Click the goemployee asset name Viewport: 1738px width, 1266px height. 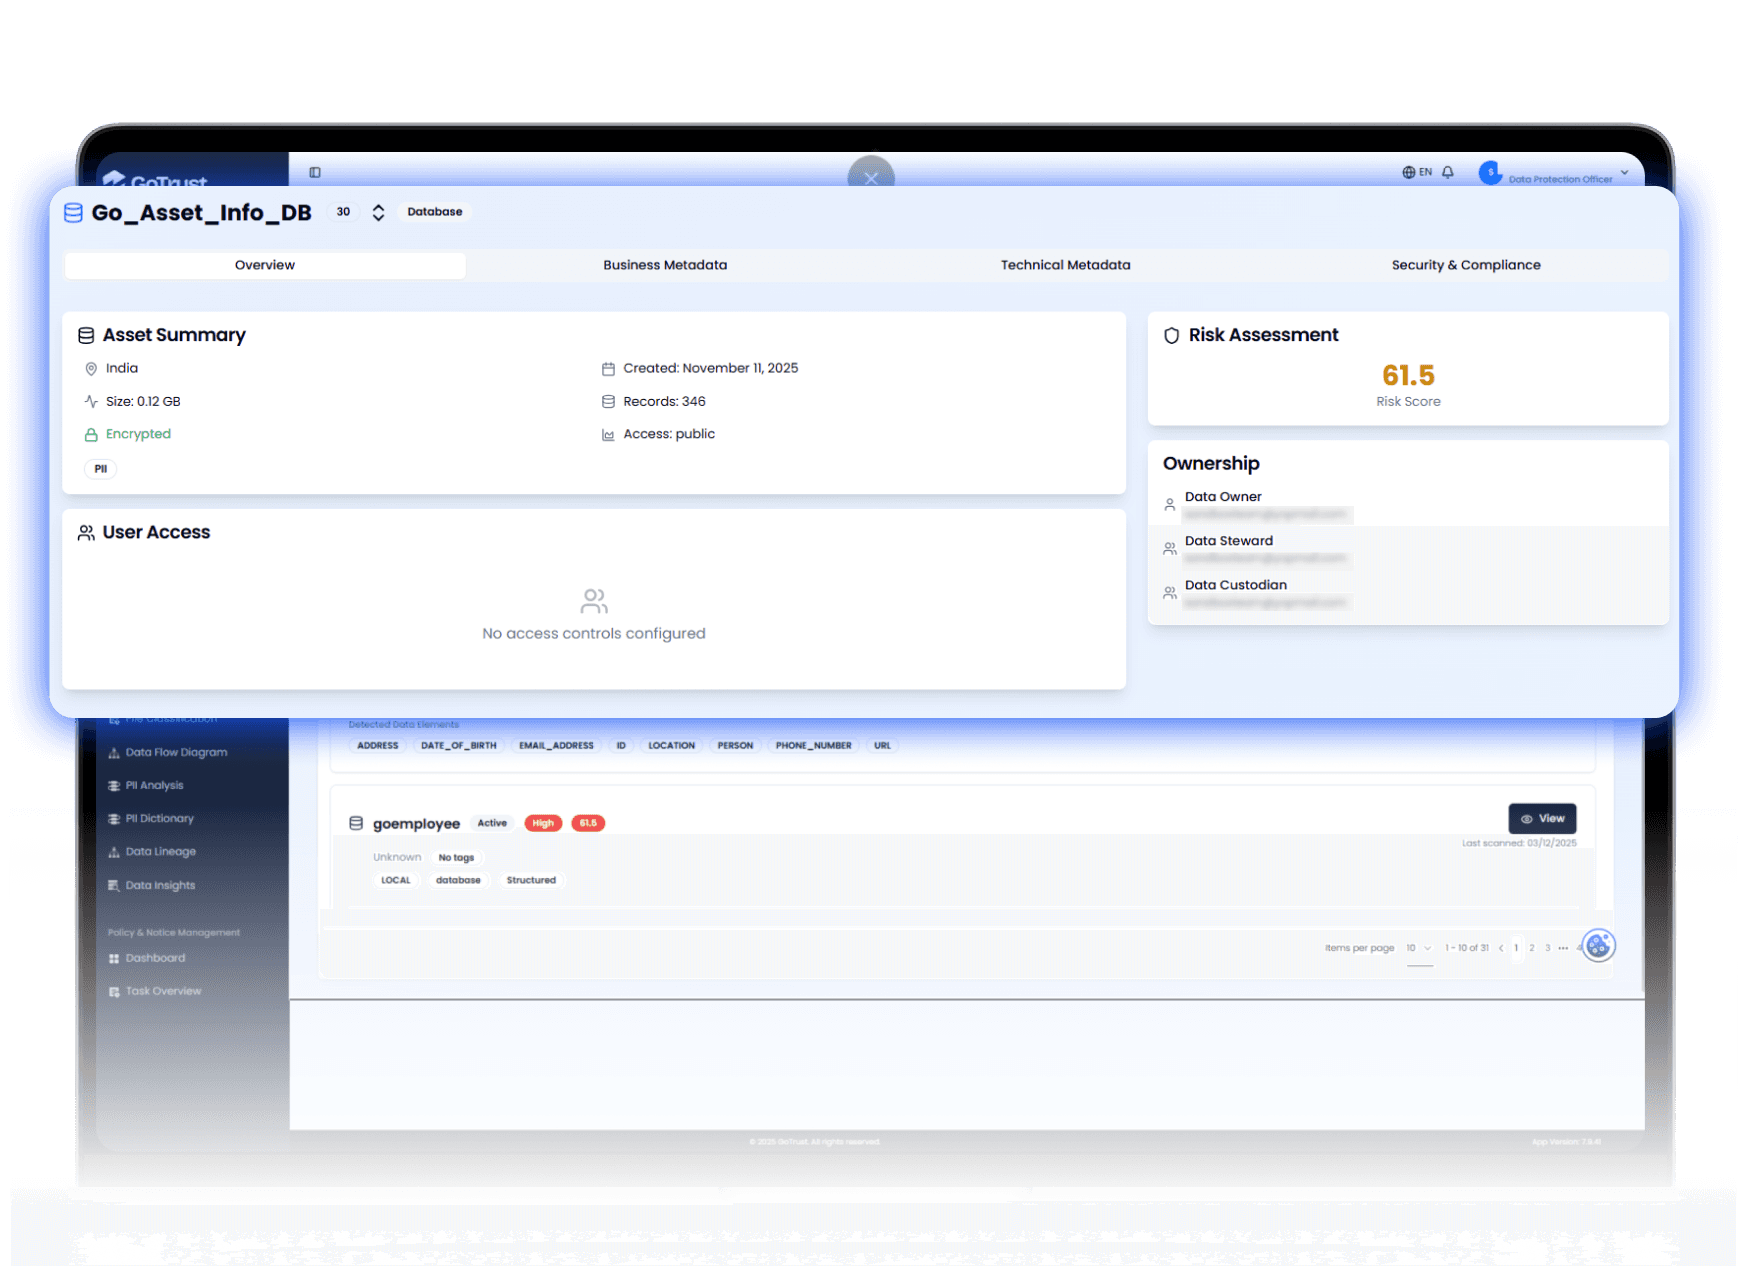click(416, 824)
